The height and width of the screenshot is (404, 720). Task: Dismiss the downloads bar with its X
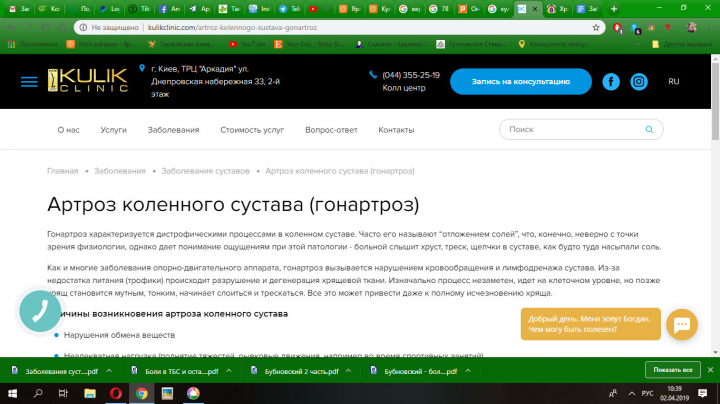tap(710, 370)
